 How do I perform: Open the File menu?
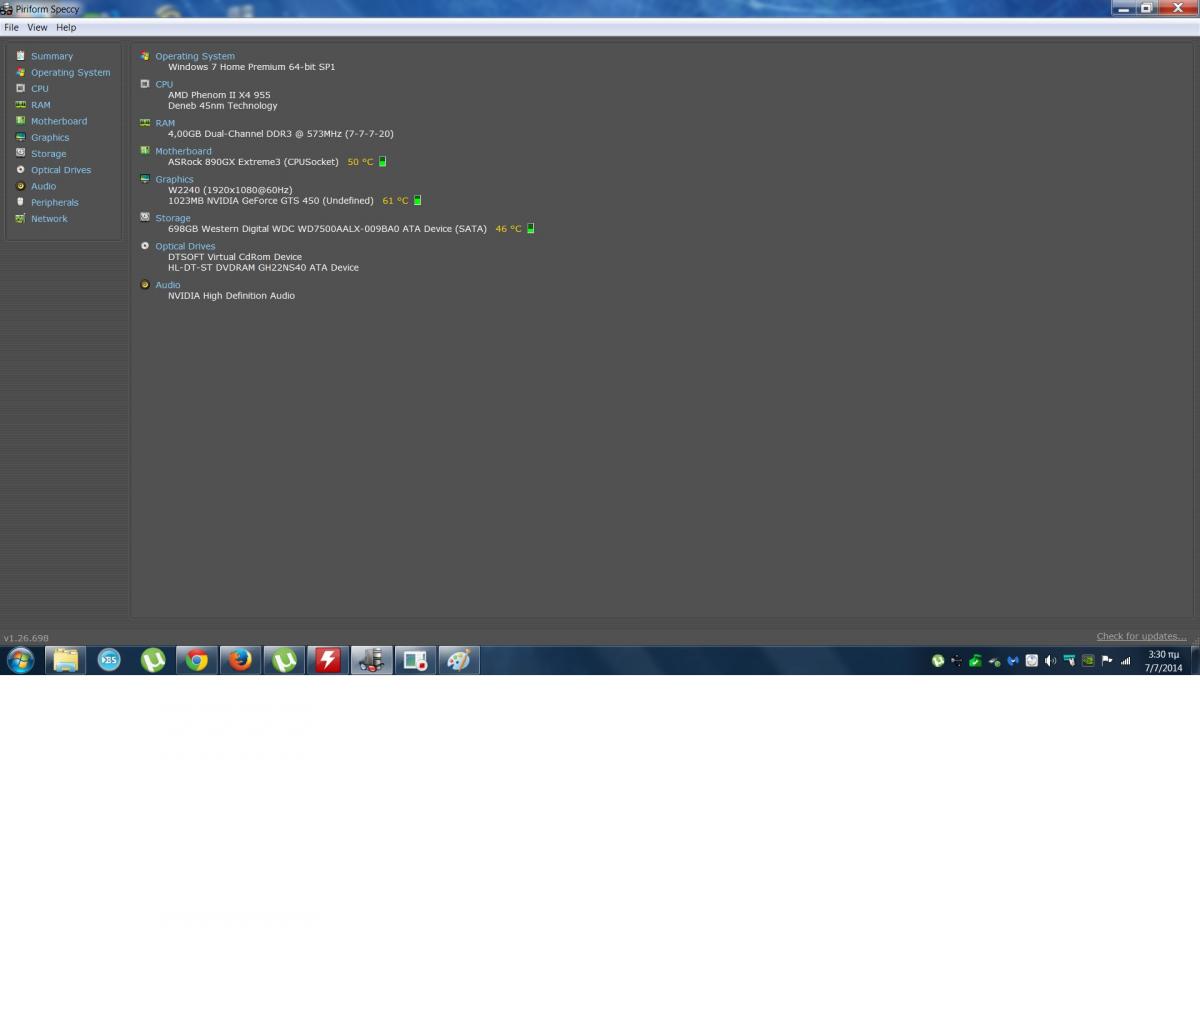(x=11, y=27)
